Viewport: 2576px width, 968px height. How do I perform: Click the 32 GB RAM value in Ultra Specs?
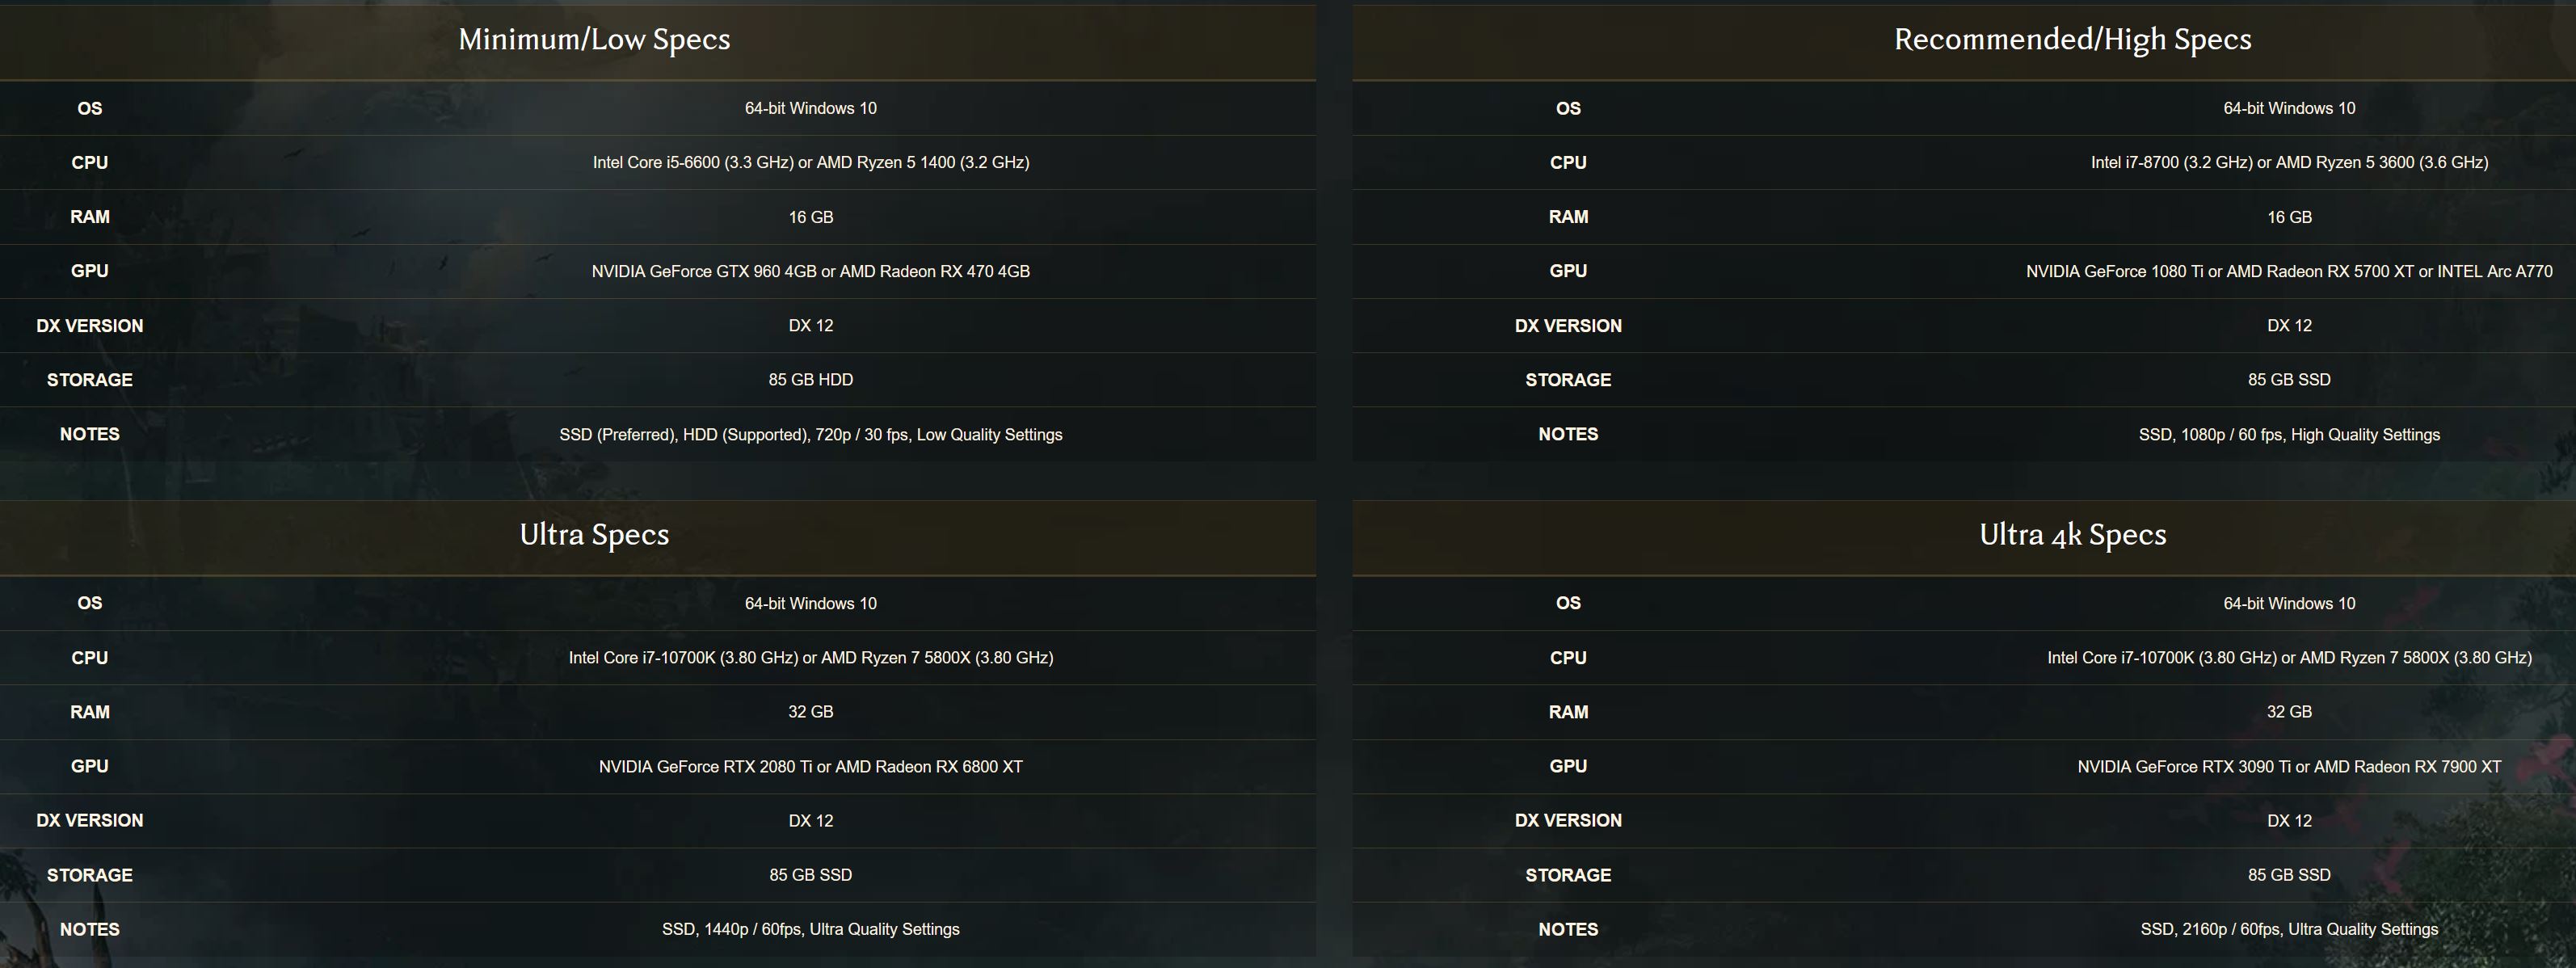[x=811, y=712]
